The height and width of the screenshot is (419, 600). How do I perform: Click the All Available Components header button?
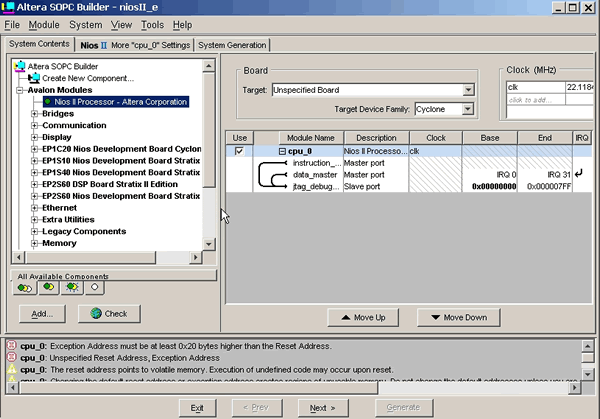coord(114,276)
